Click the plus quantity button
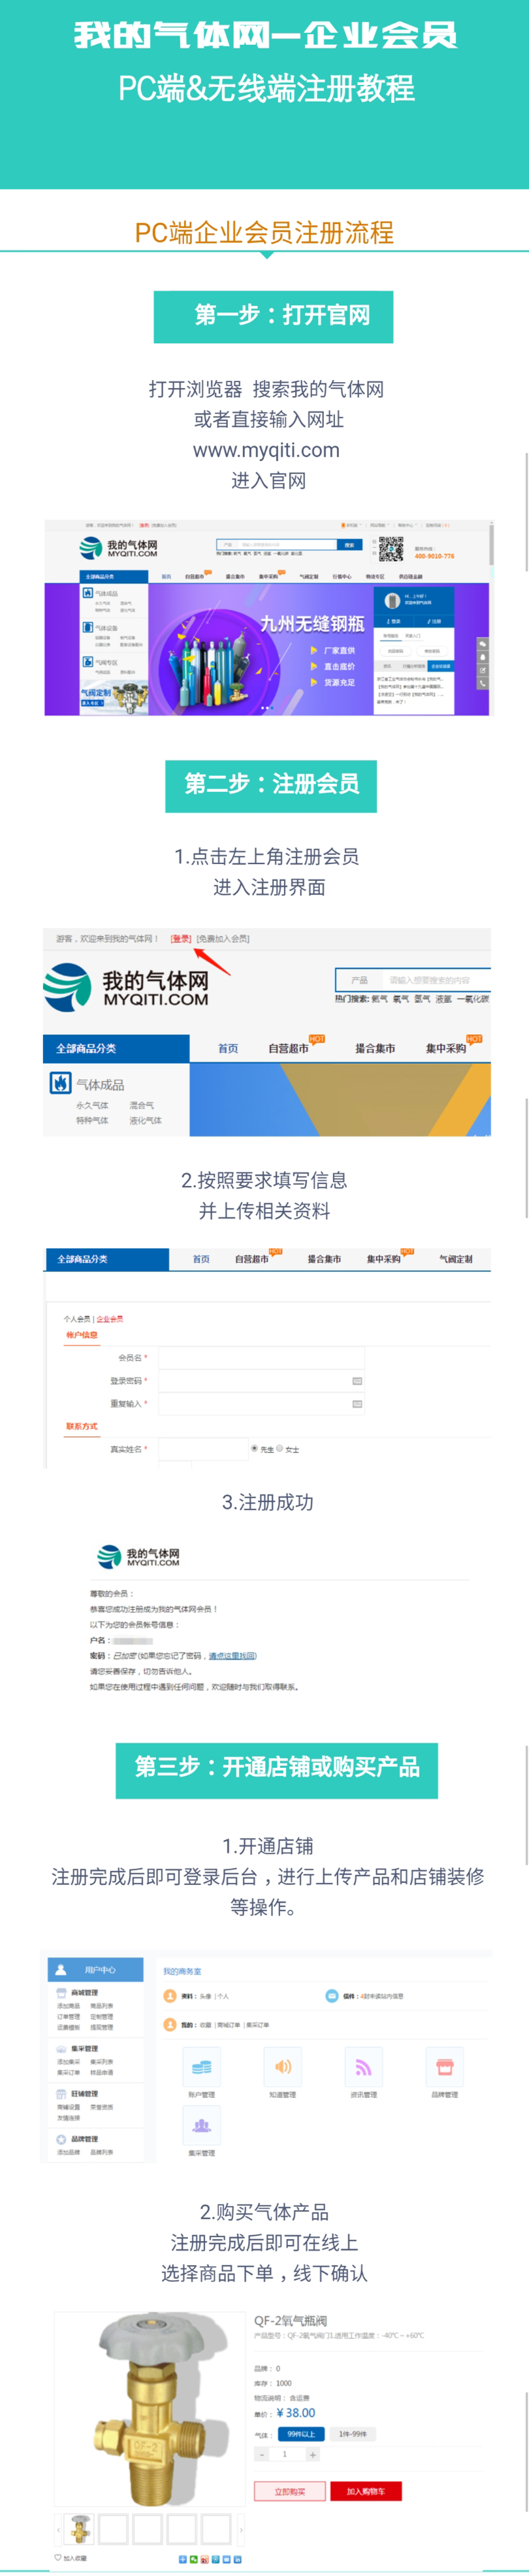Screen dimensions: 529x2576 click(312, 2454)
